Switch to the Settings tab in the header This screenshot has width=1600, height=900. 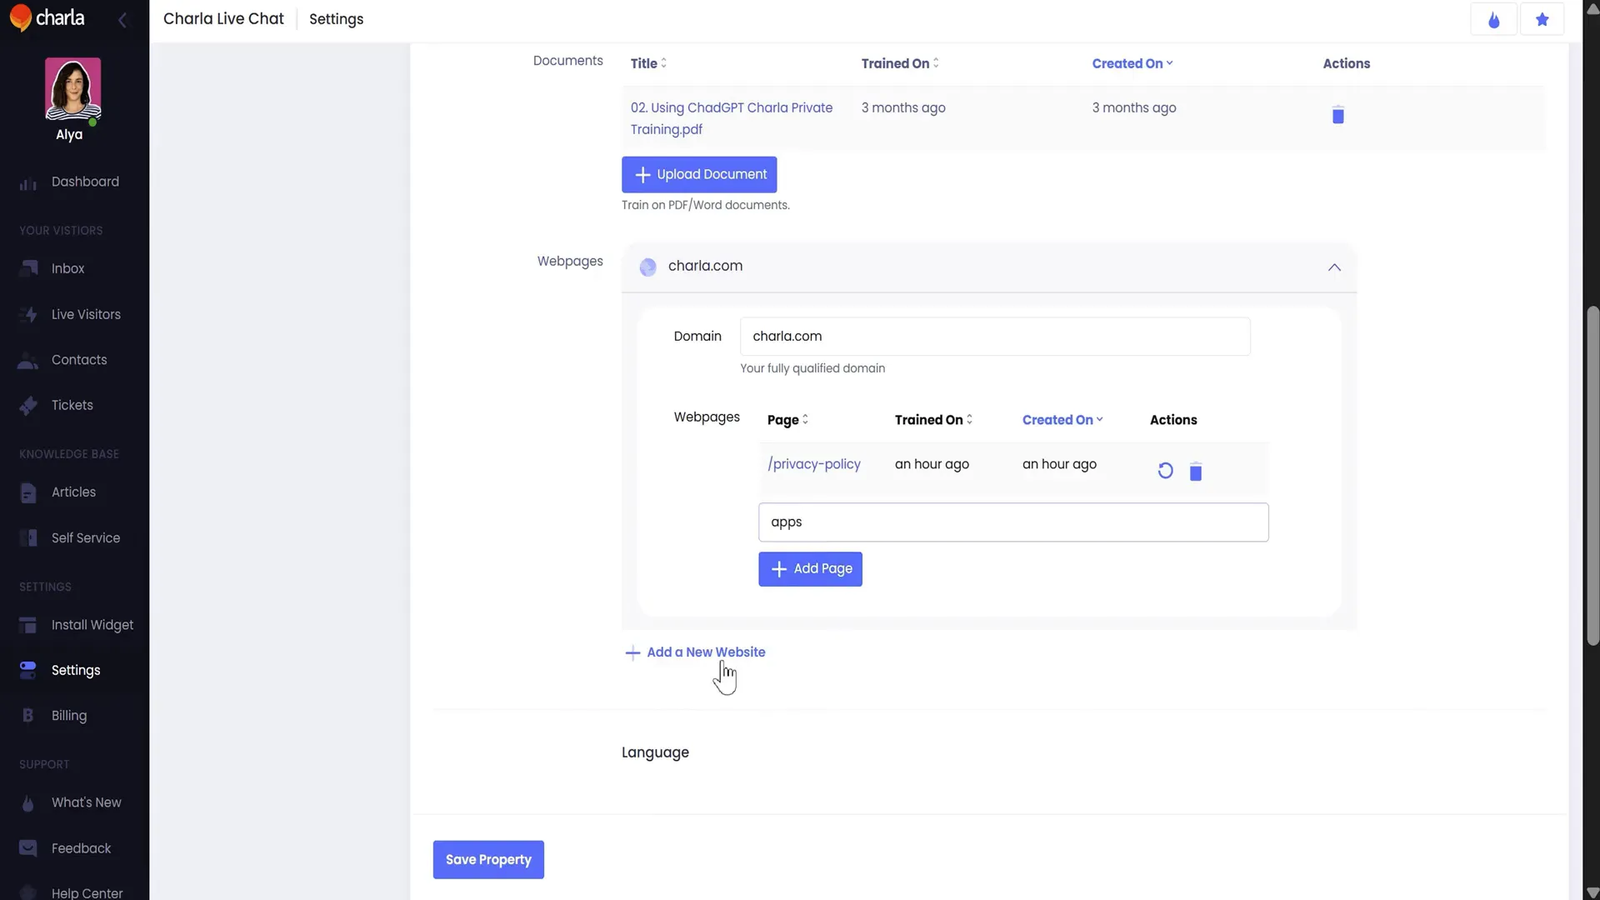point(336,18)
